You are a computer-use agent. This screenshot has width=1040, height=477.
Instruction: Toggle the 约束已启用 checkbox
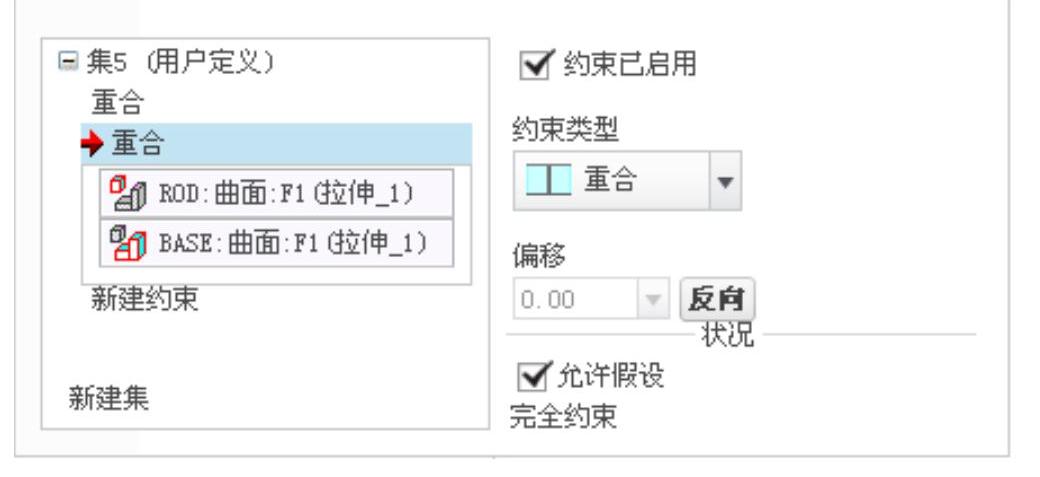535,65
